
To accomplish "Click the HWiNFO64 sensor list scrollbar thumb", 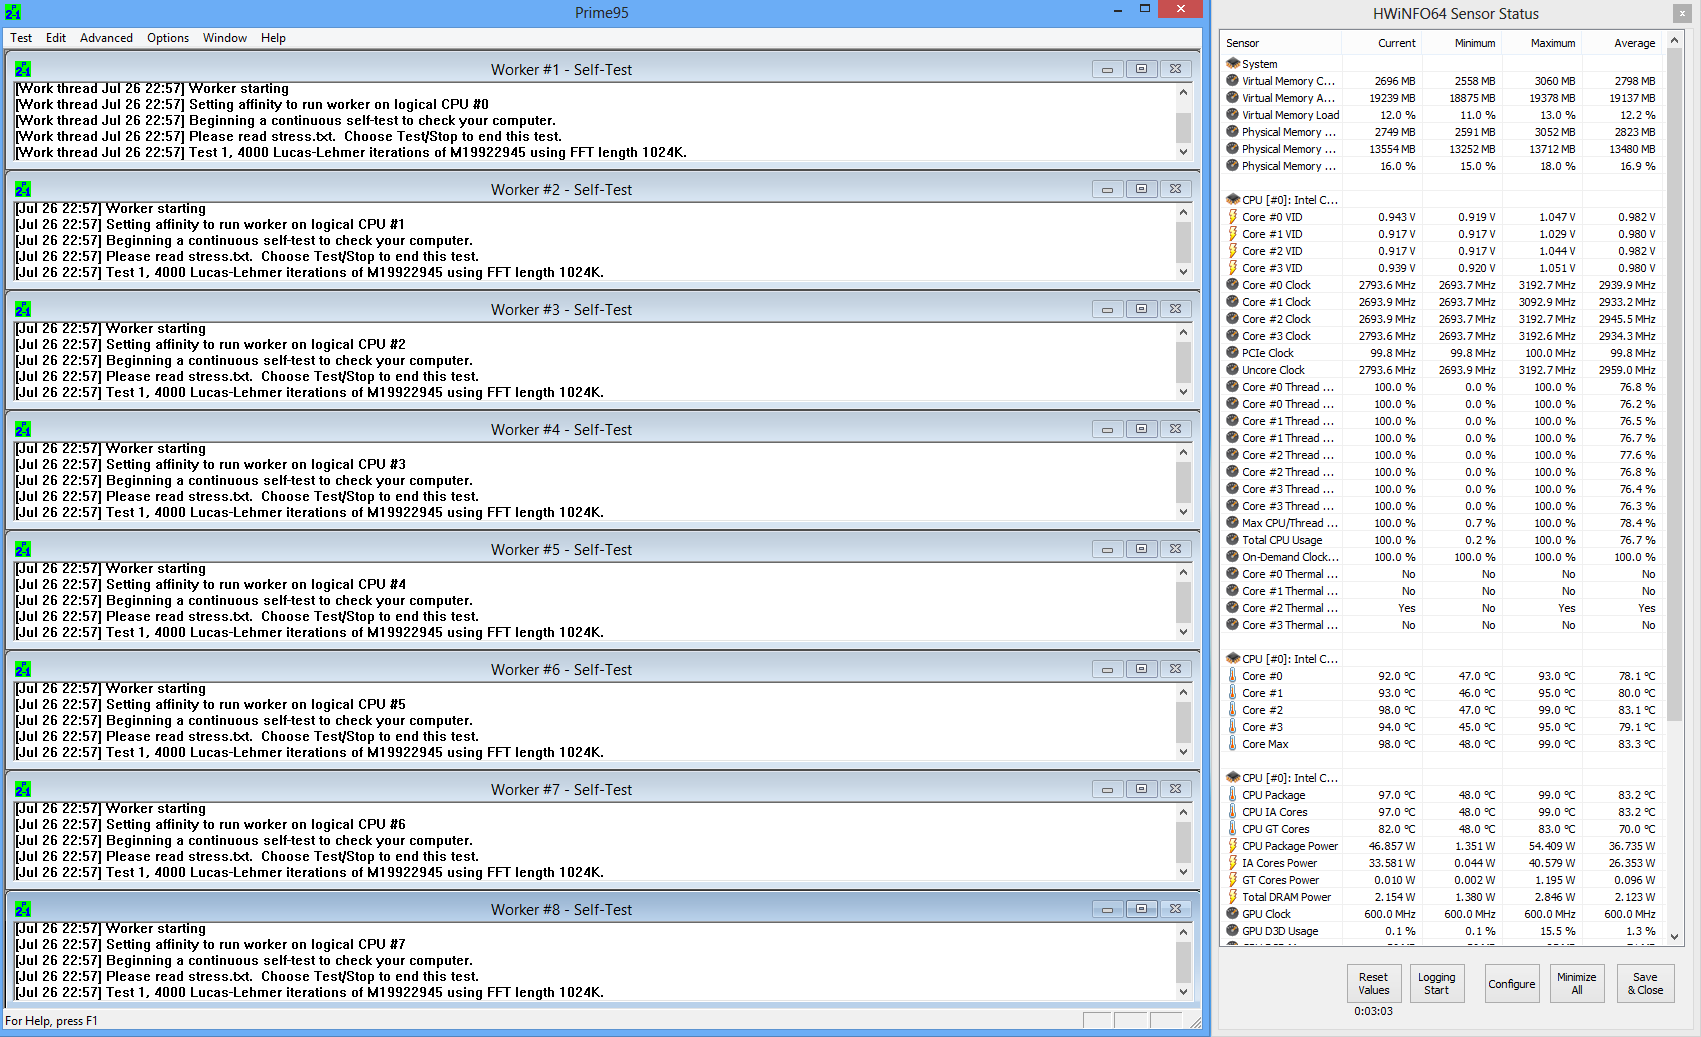I will [x=1675, y=385].
